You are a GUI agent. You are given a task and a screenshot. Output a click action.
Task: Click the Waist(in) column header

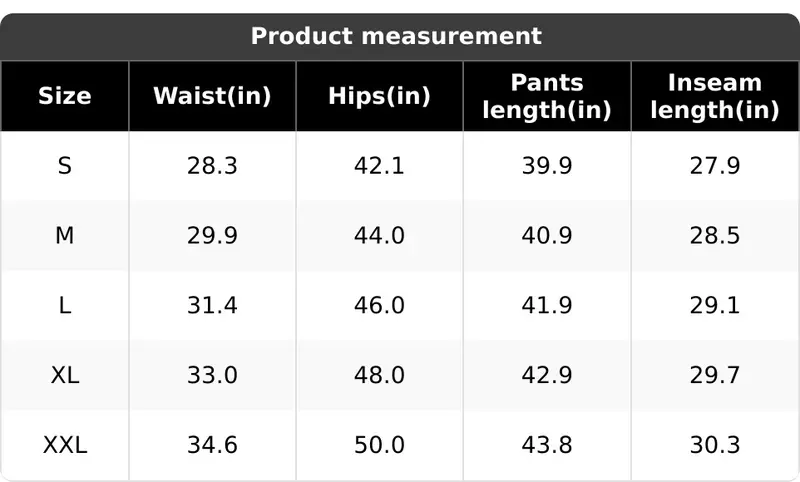(212, 96)
